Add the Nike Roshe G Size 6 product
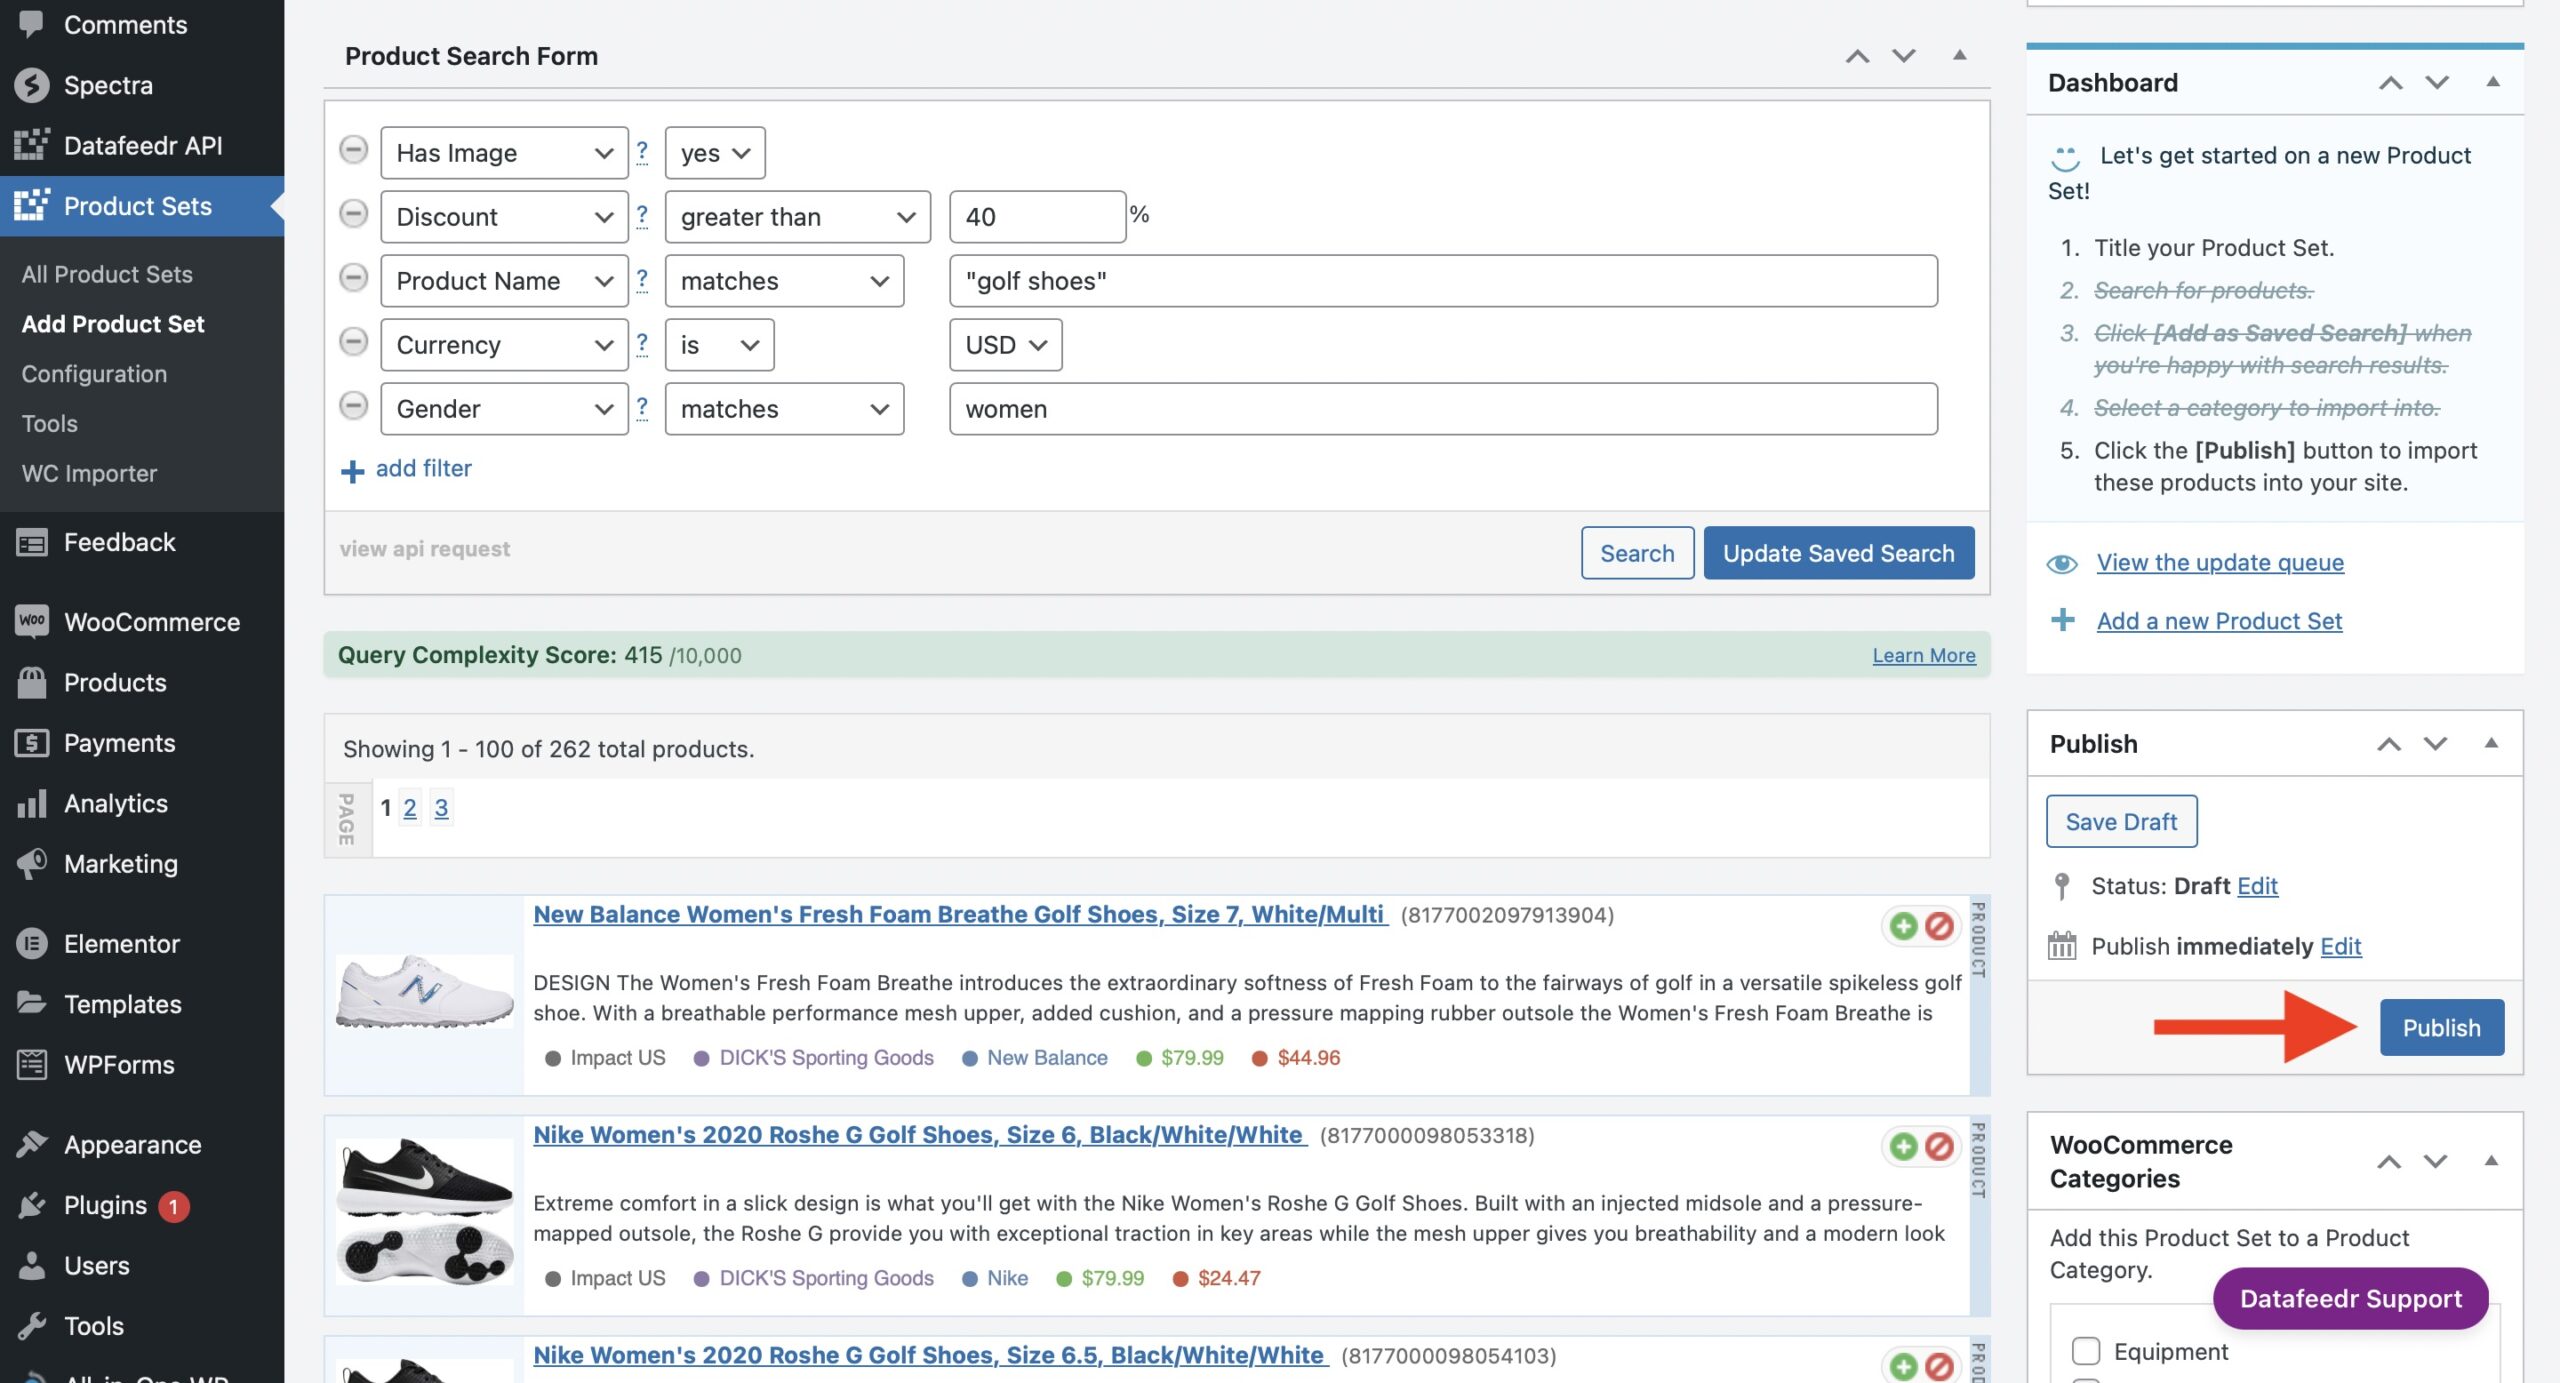Screen dimensions: 2560x1383 (x=1903, y=1146)
